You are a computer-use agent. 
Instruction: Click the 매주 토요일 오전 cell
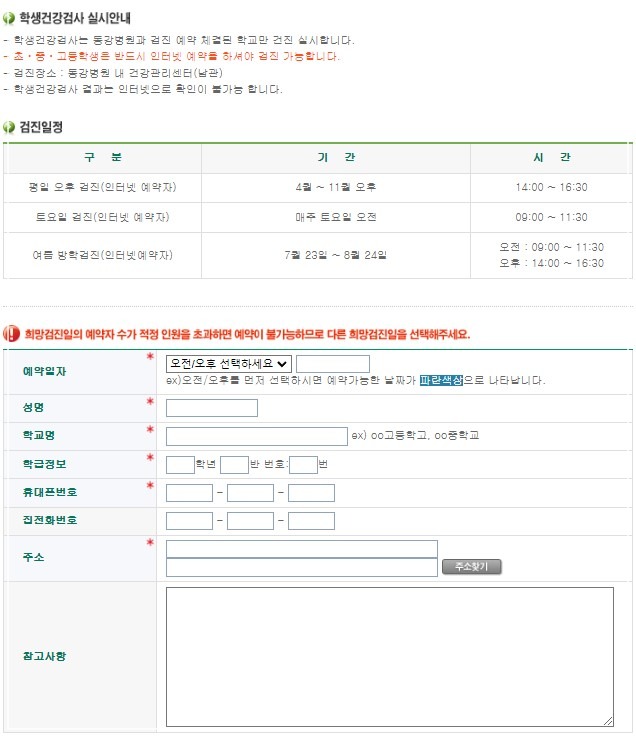336,217
